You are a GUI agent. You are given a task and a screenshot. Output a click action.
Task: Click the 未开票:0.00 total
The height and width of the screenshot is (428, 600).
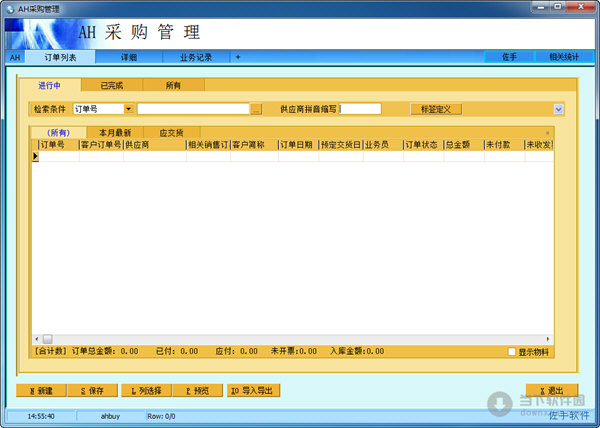coord(294,352)
